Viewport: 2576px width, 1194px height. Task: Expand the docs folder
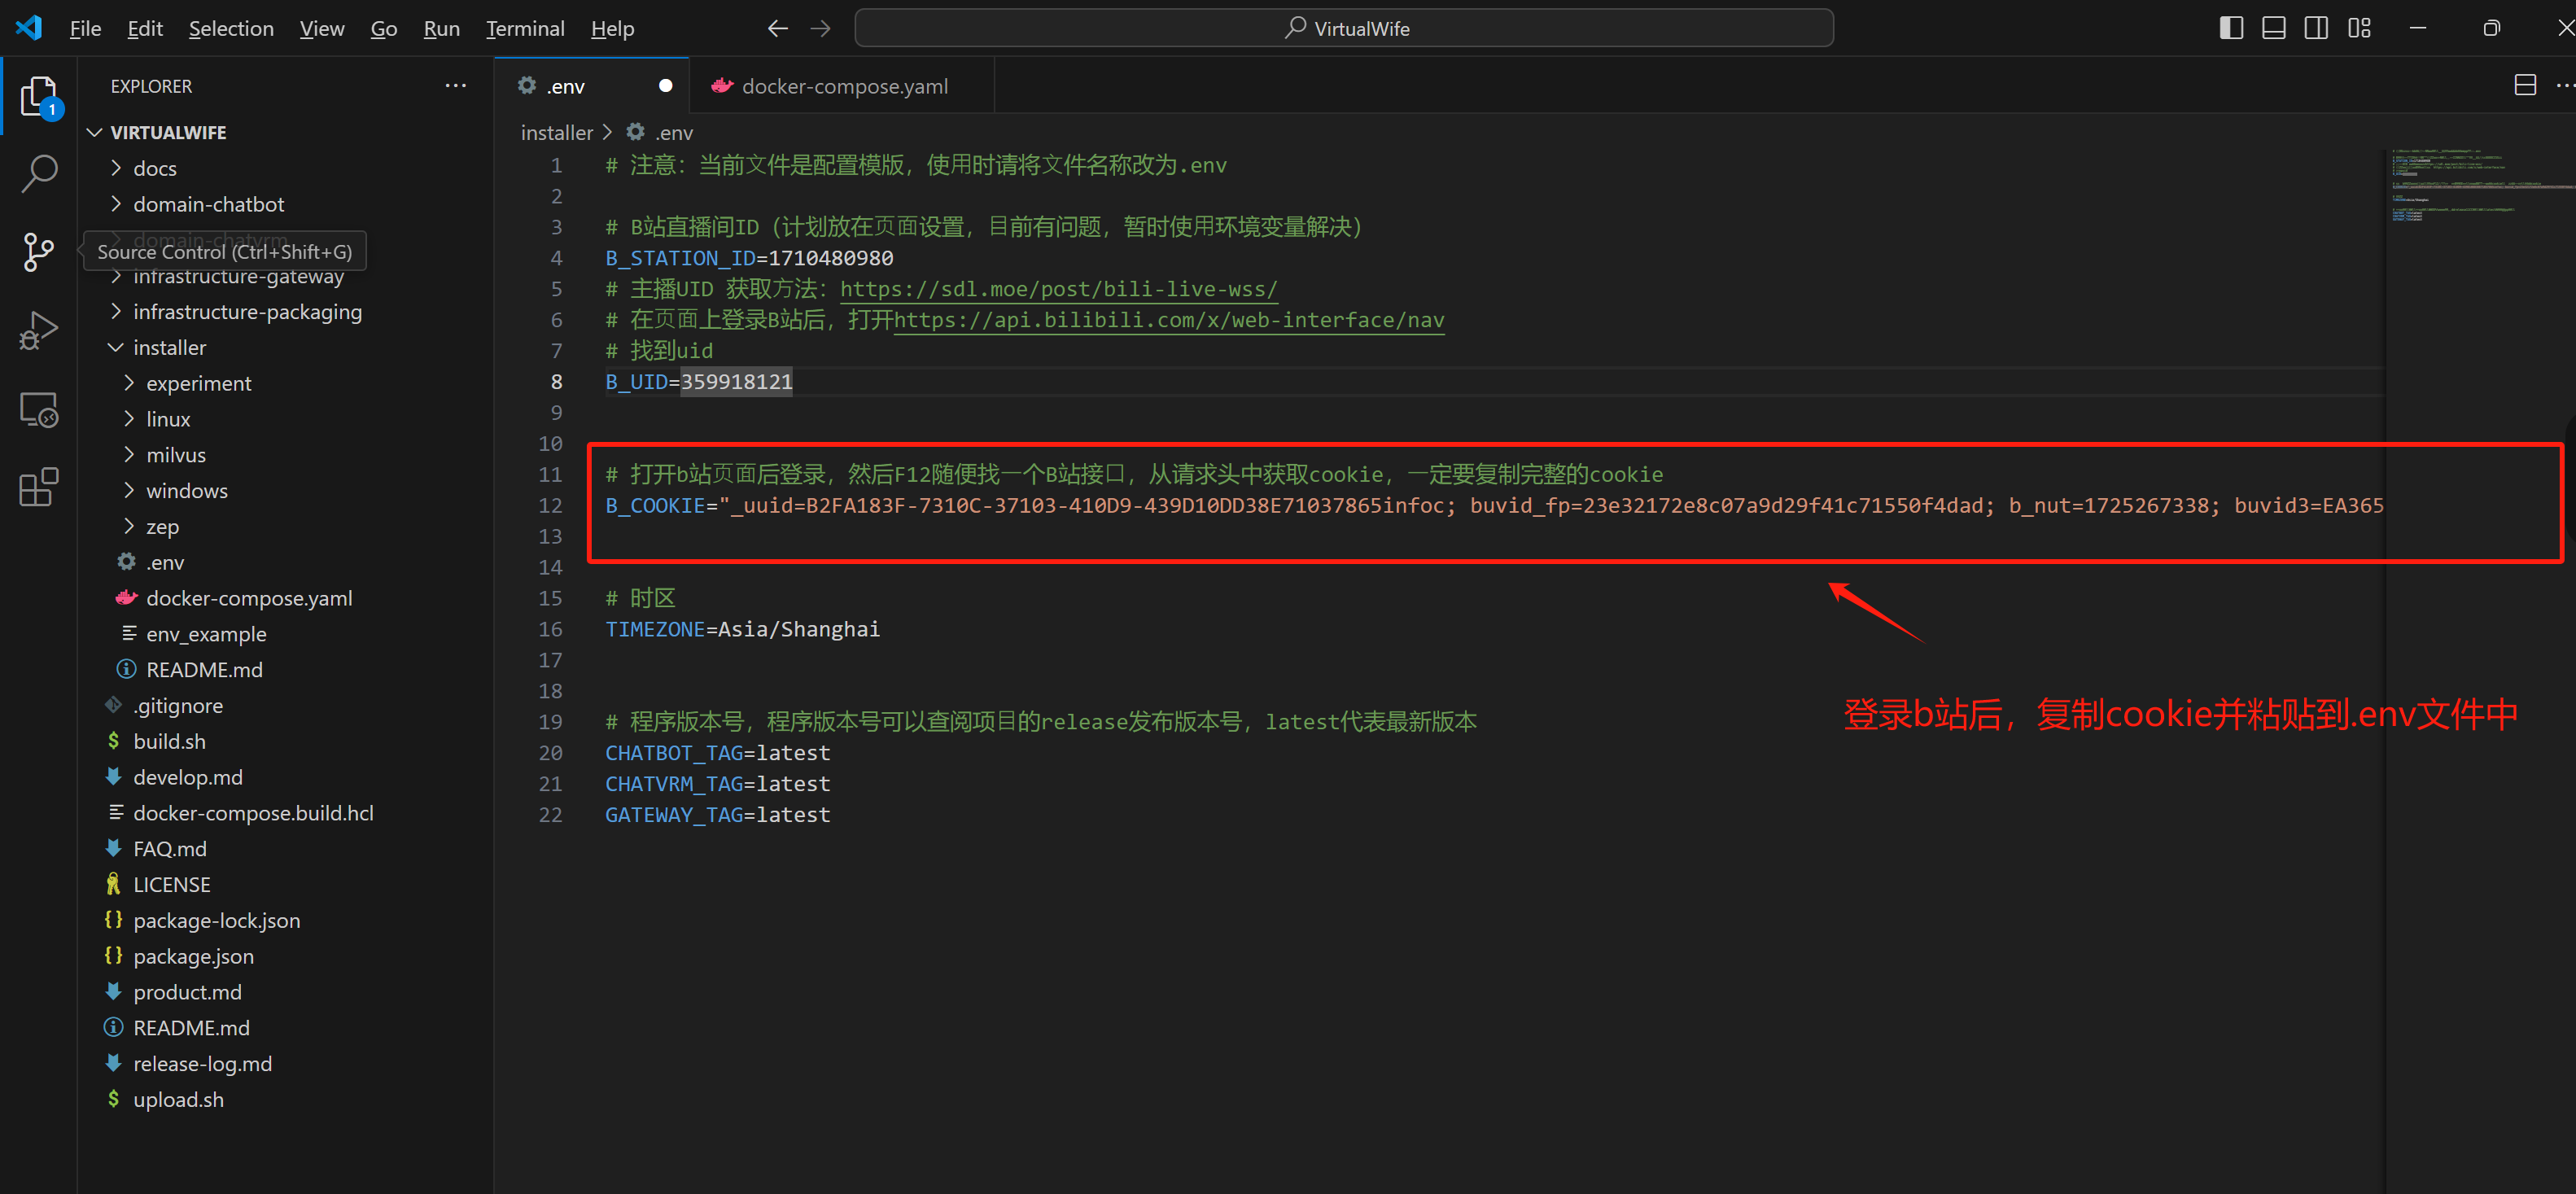coord(154,168)
